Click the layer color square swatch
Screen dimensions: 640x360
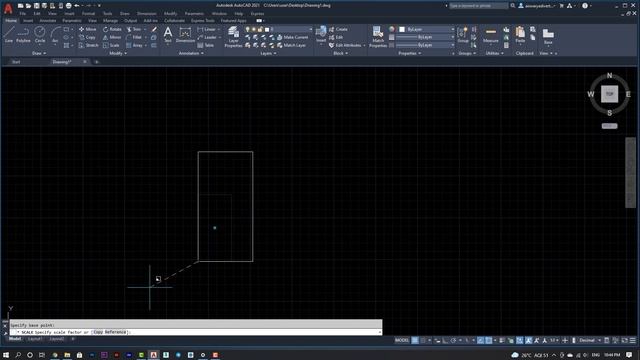pyautogui.click(x=267, y=29)
